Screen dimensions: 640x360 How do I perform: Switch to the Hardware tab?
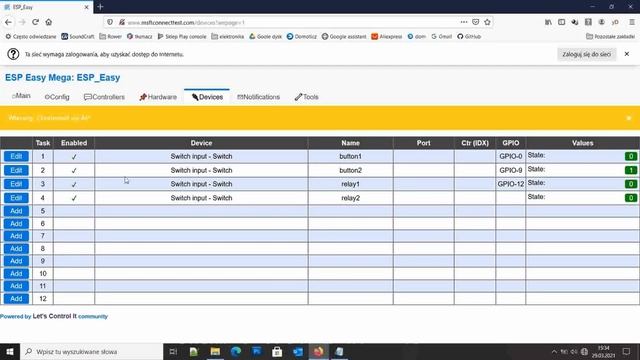158,97
